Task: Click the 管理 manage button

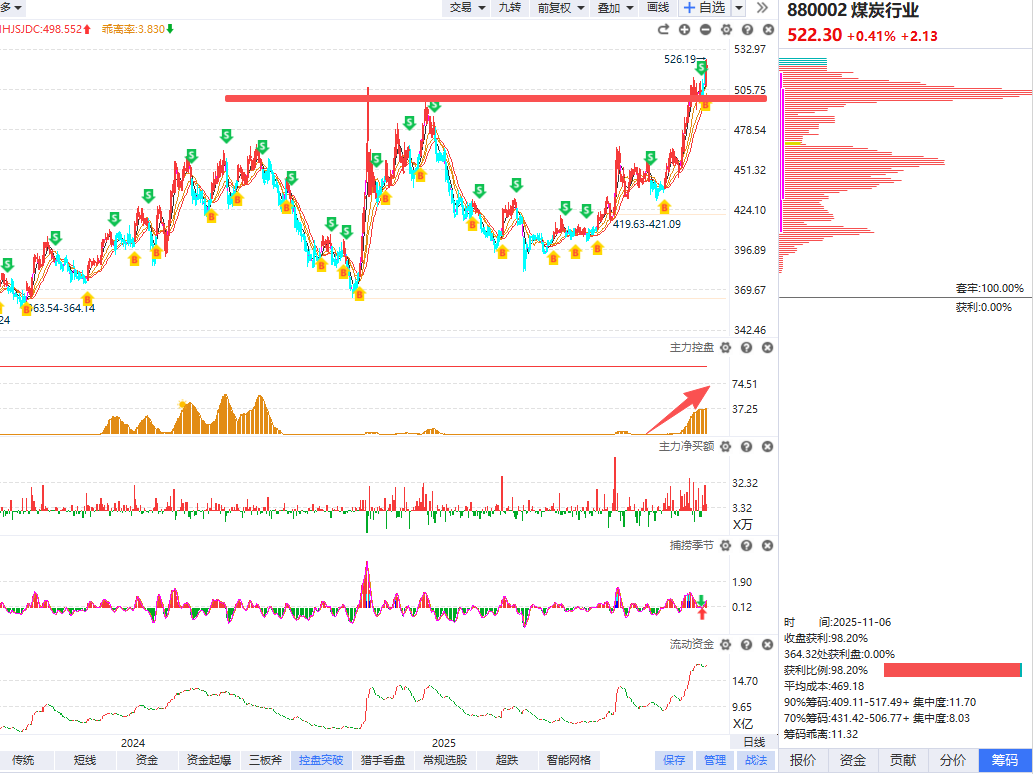Action: [x=715, y=760]
